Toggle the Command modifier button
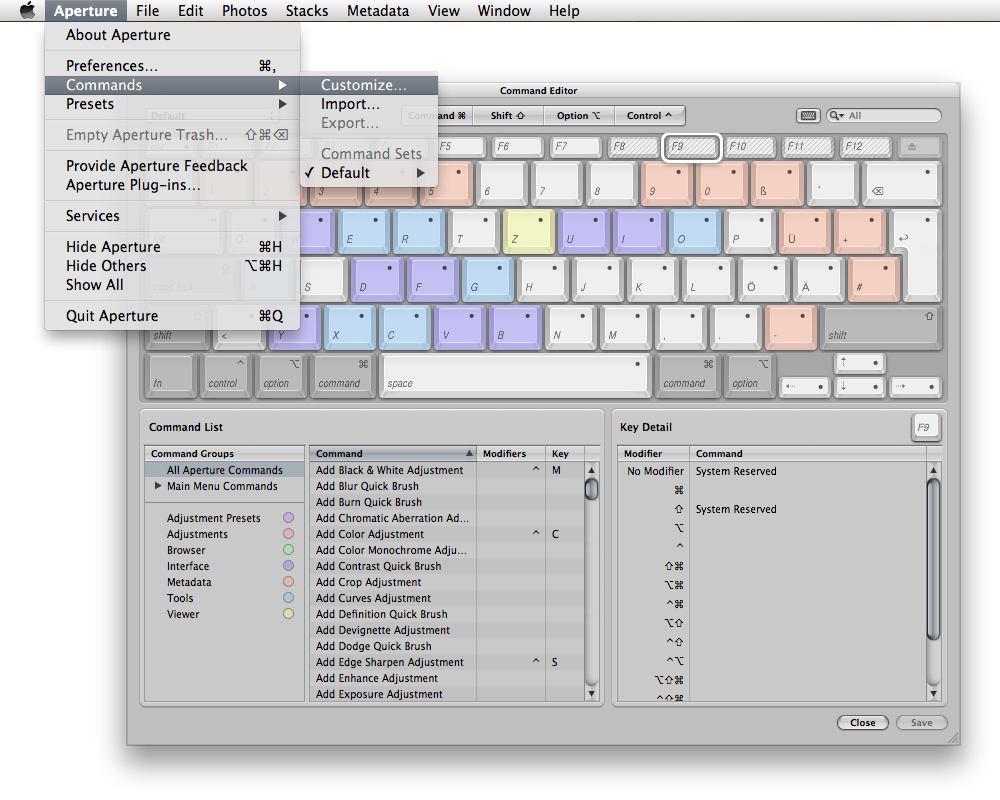 [x=437, y=115]
